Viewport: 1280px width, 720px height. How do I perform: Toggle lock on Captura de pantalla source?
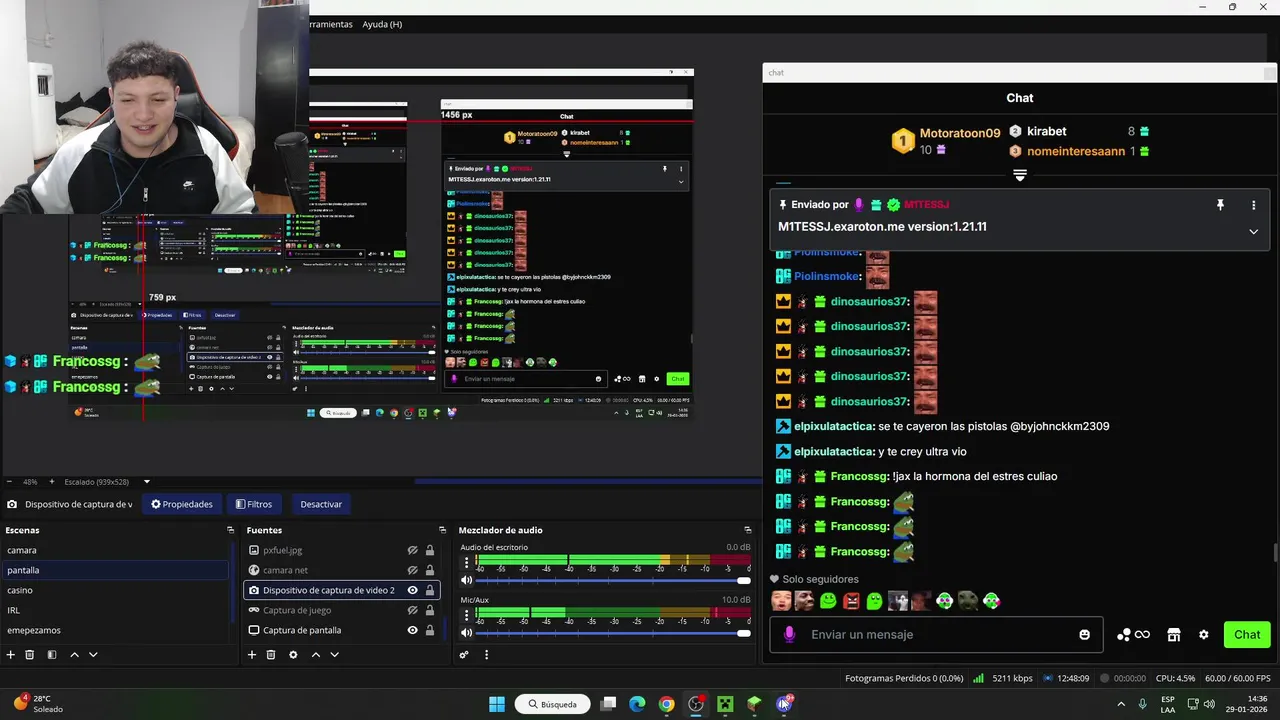coord(430,630)
